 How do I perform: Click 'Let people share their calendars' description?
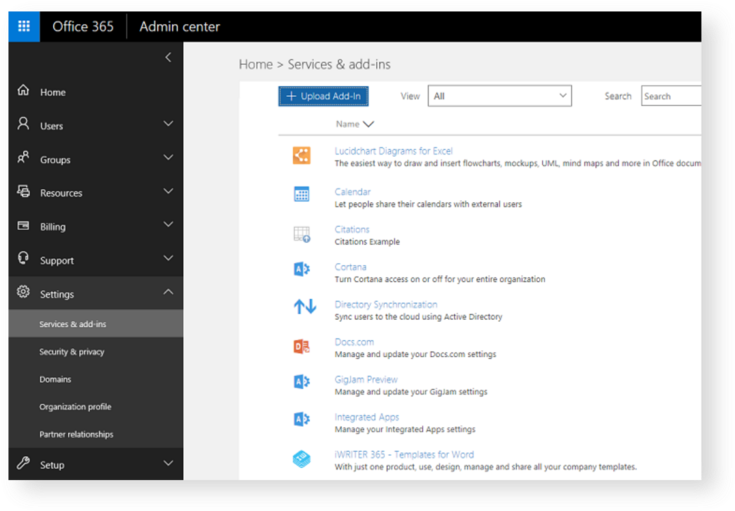[428, 204]
